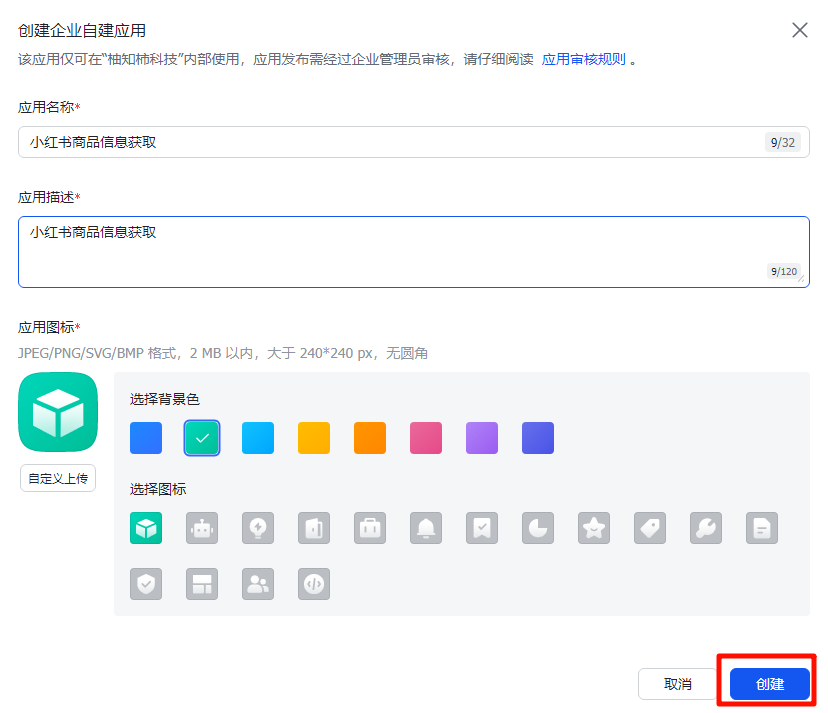Focus the 应用名称 input field

[390, 142]
